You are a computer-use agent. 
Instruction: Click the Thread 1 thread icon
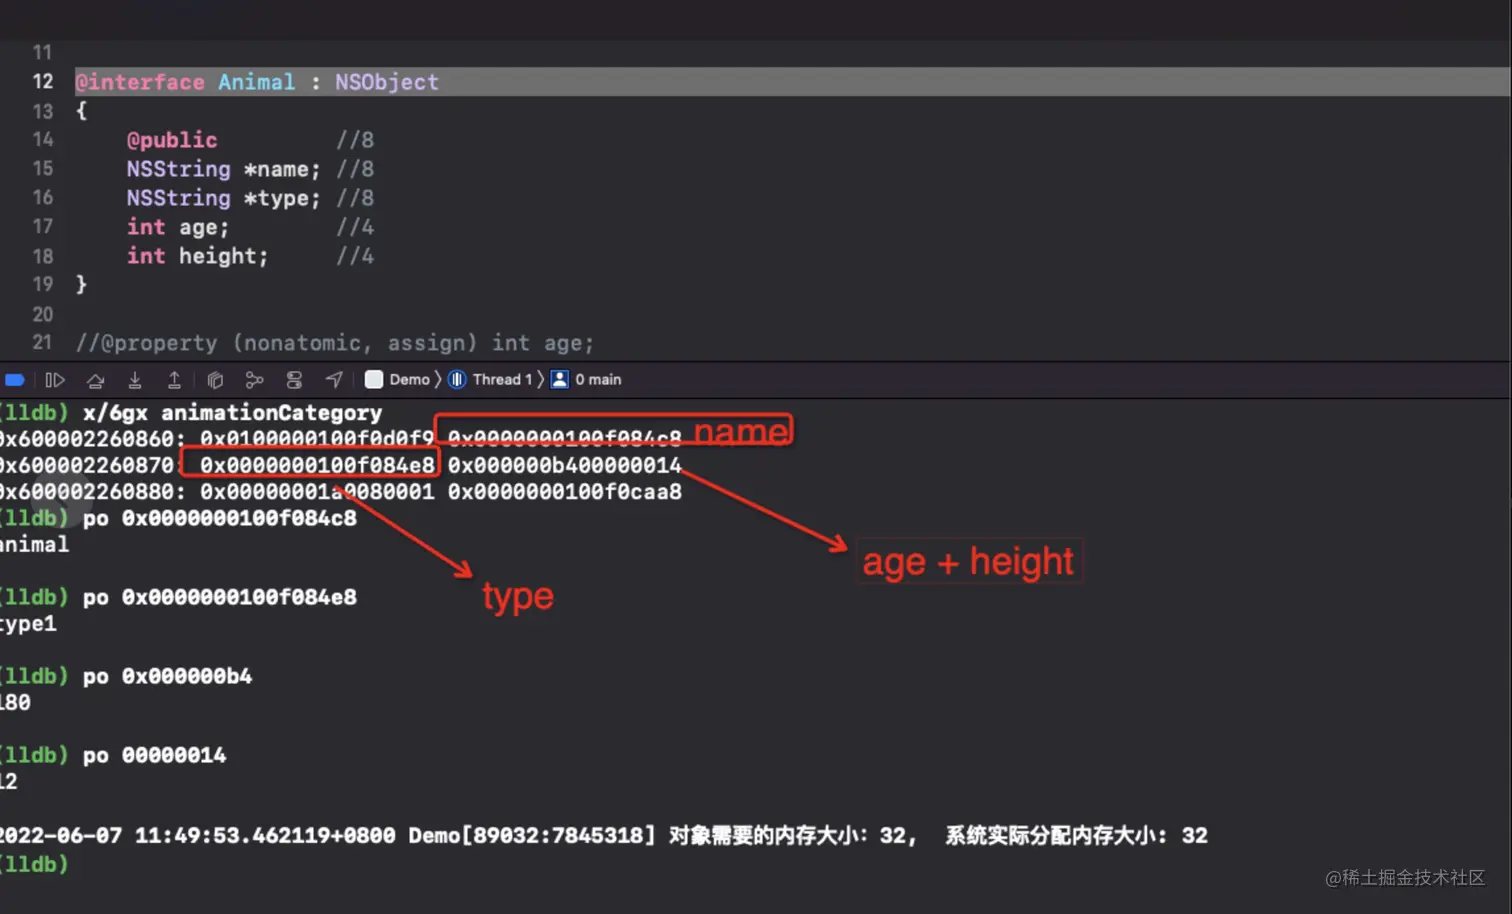[x=457, y=380]
